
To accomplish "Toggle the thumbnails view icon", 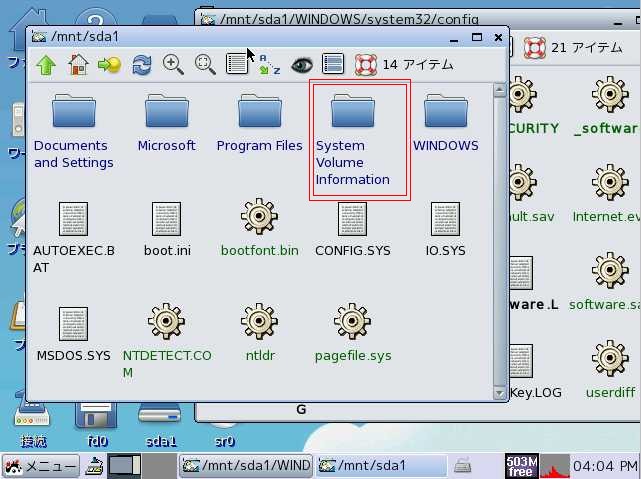I will (x=333, y=64).
